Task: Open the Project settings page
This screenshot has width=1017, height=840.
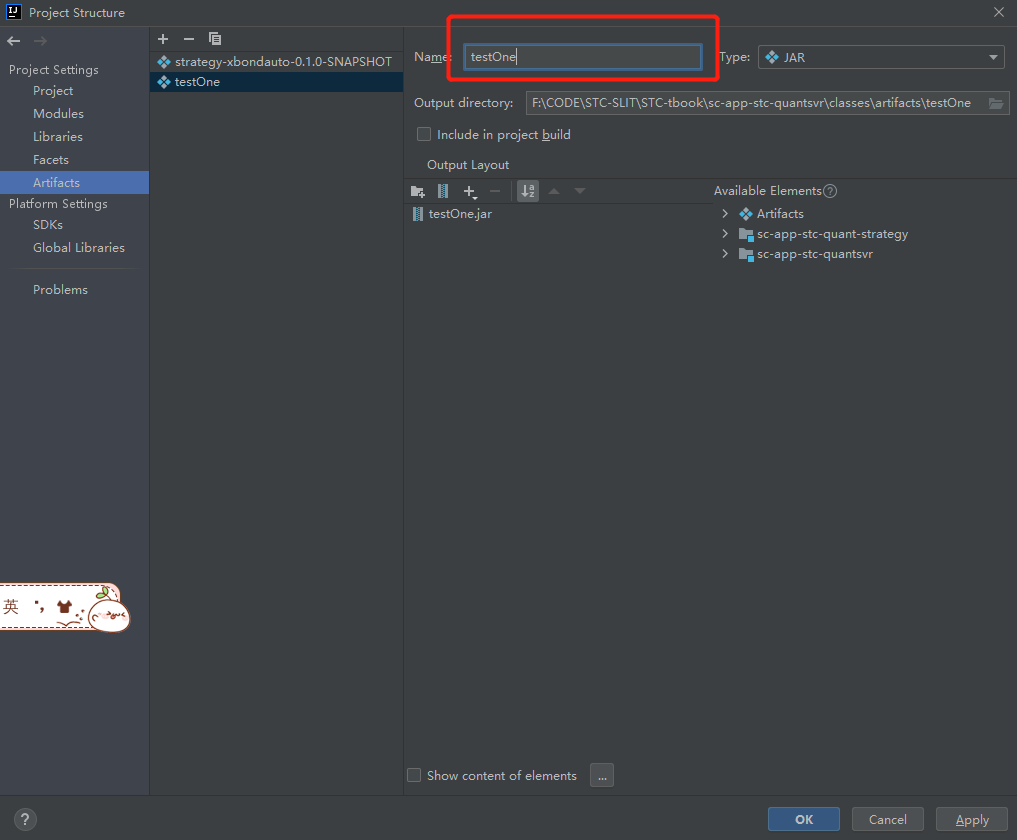Action: click(x=53, y=91)
